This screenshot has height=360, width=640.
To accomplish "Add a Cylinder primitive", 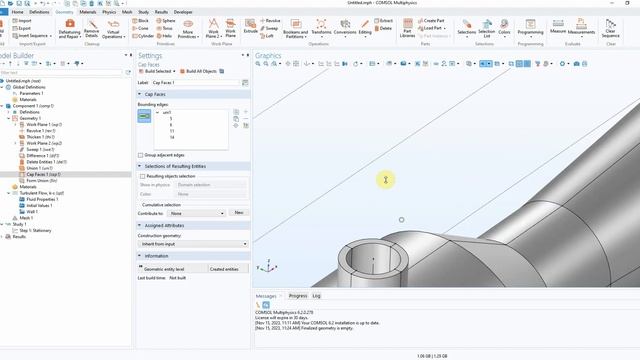I will pos(143,36).
